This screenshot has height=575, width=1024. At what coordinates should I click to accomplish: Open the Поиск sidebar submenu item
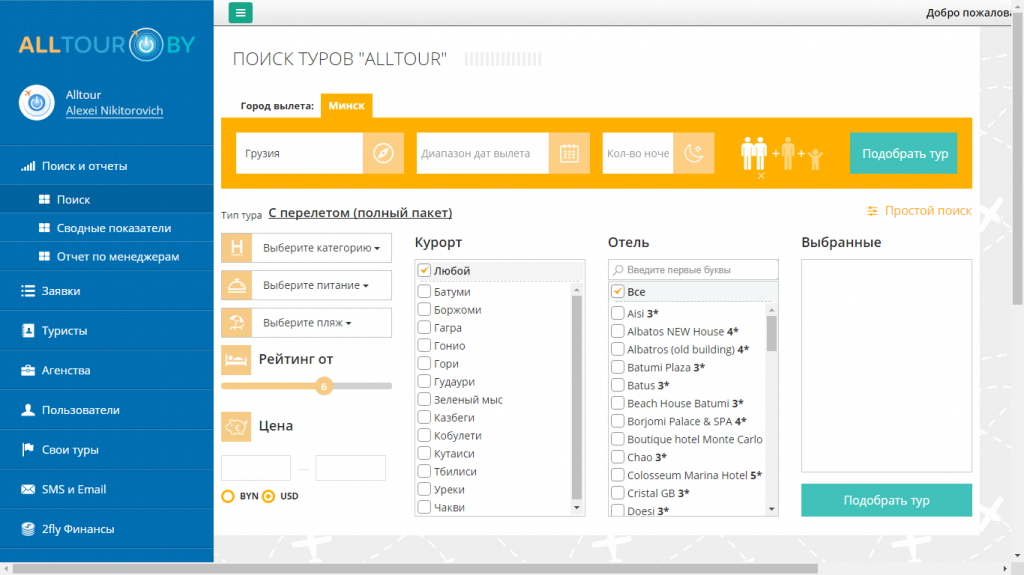point(106,199)
